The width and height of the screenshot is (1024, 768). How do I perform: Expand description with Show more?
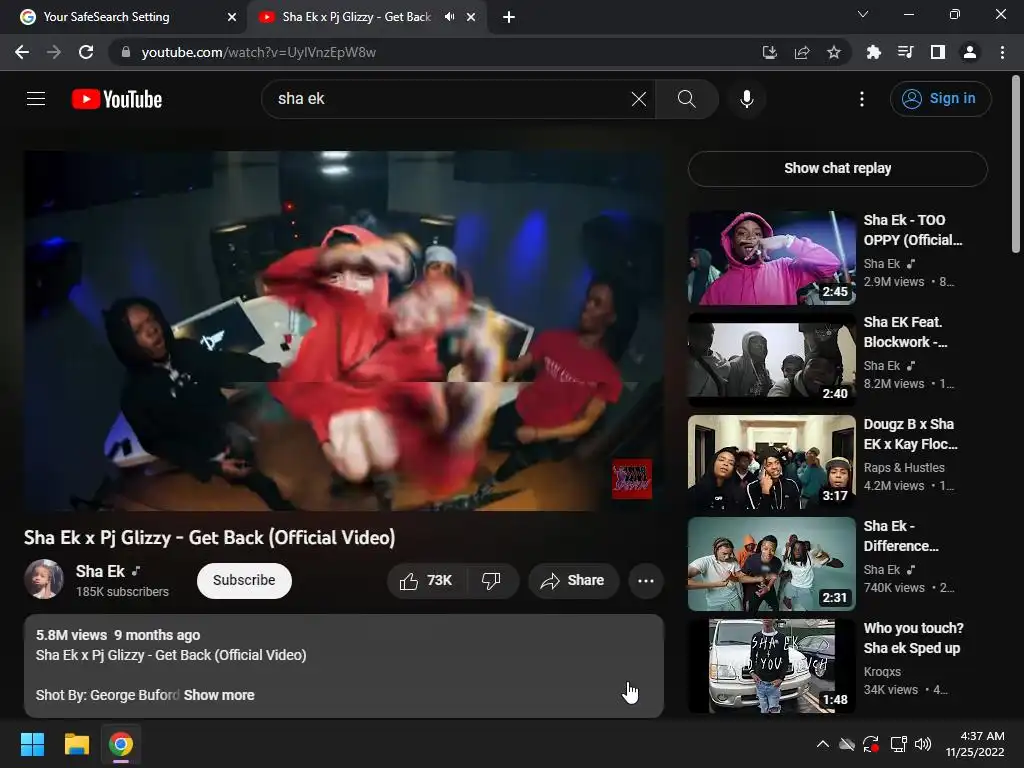[219, 696]
